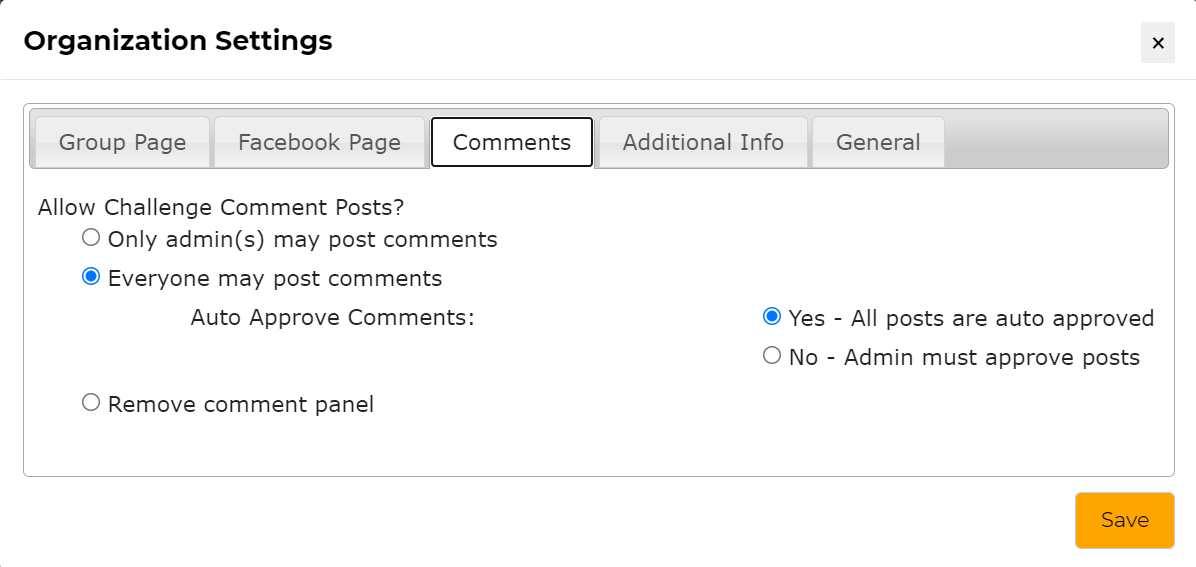This screenshot has height=567, width=1196.
Task: Click the 'Remove comment panel' label text
Action: point(241,405)
